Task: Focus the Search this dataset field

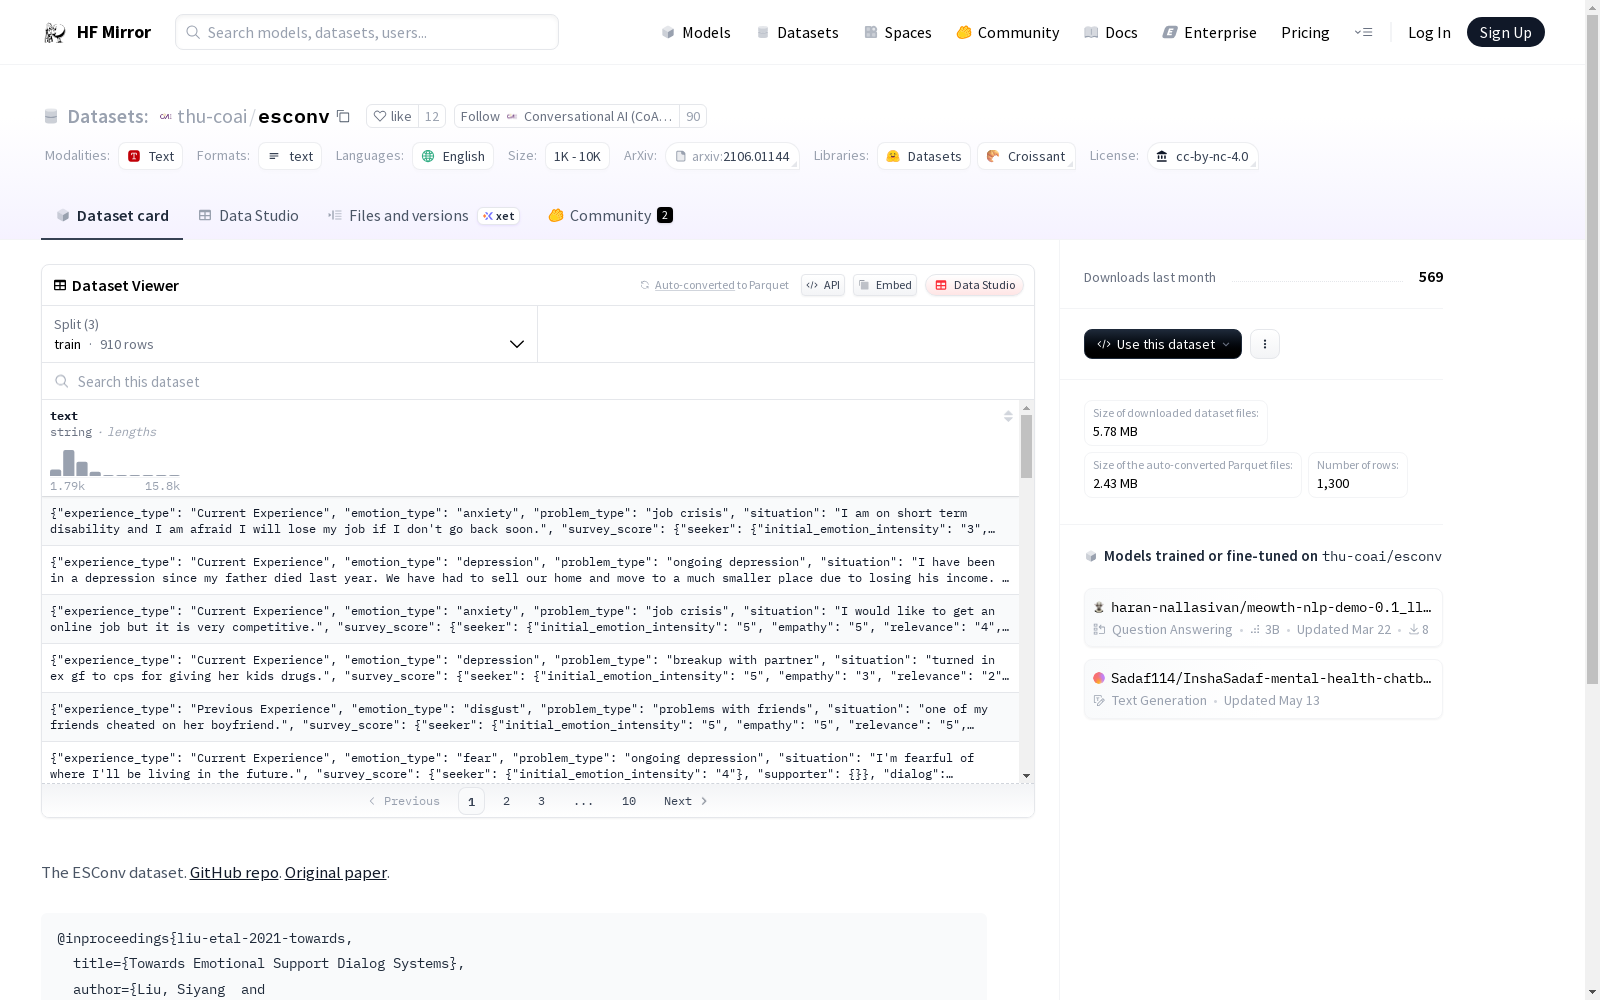Action: point(538,381)
